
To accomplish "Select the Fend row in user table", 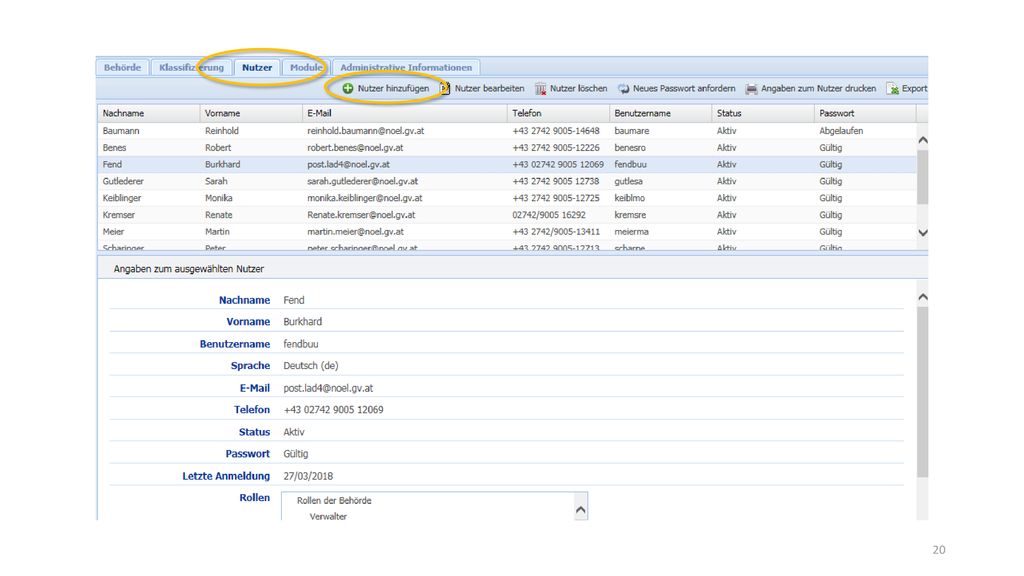I will pos(507,165).
